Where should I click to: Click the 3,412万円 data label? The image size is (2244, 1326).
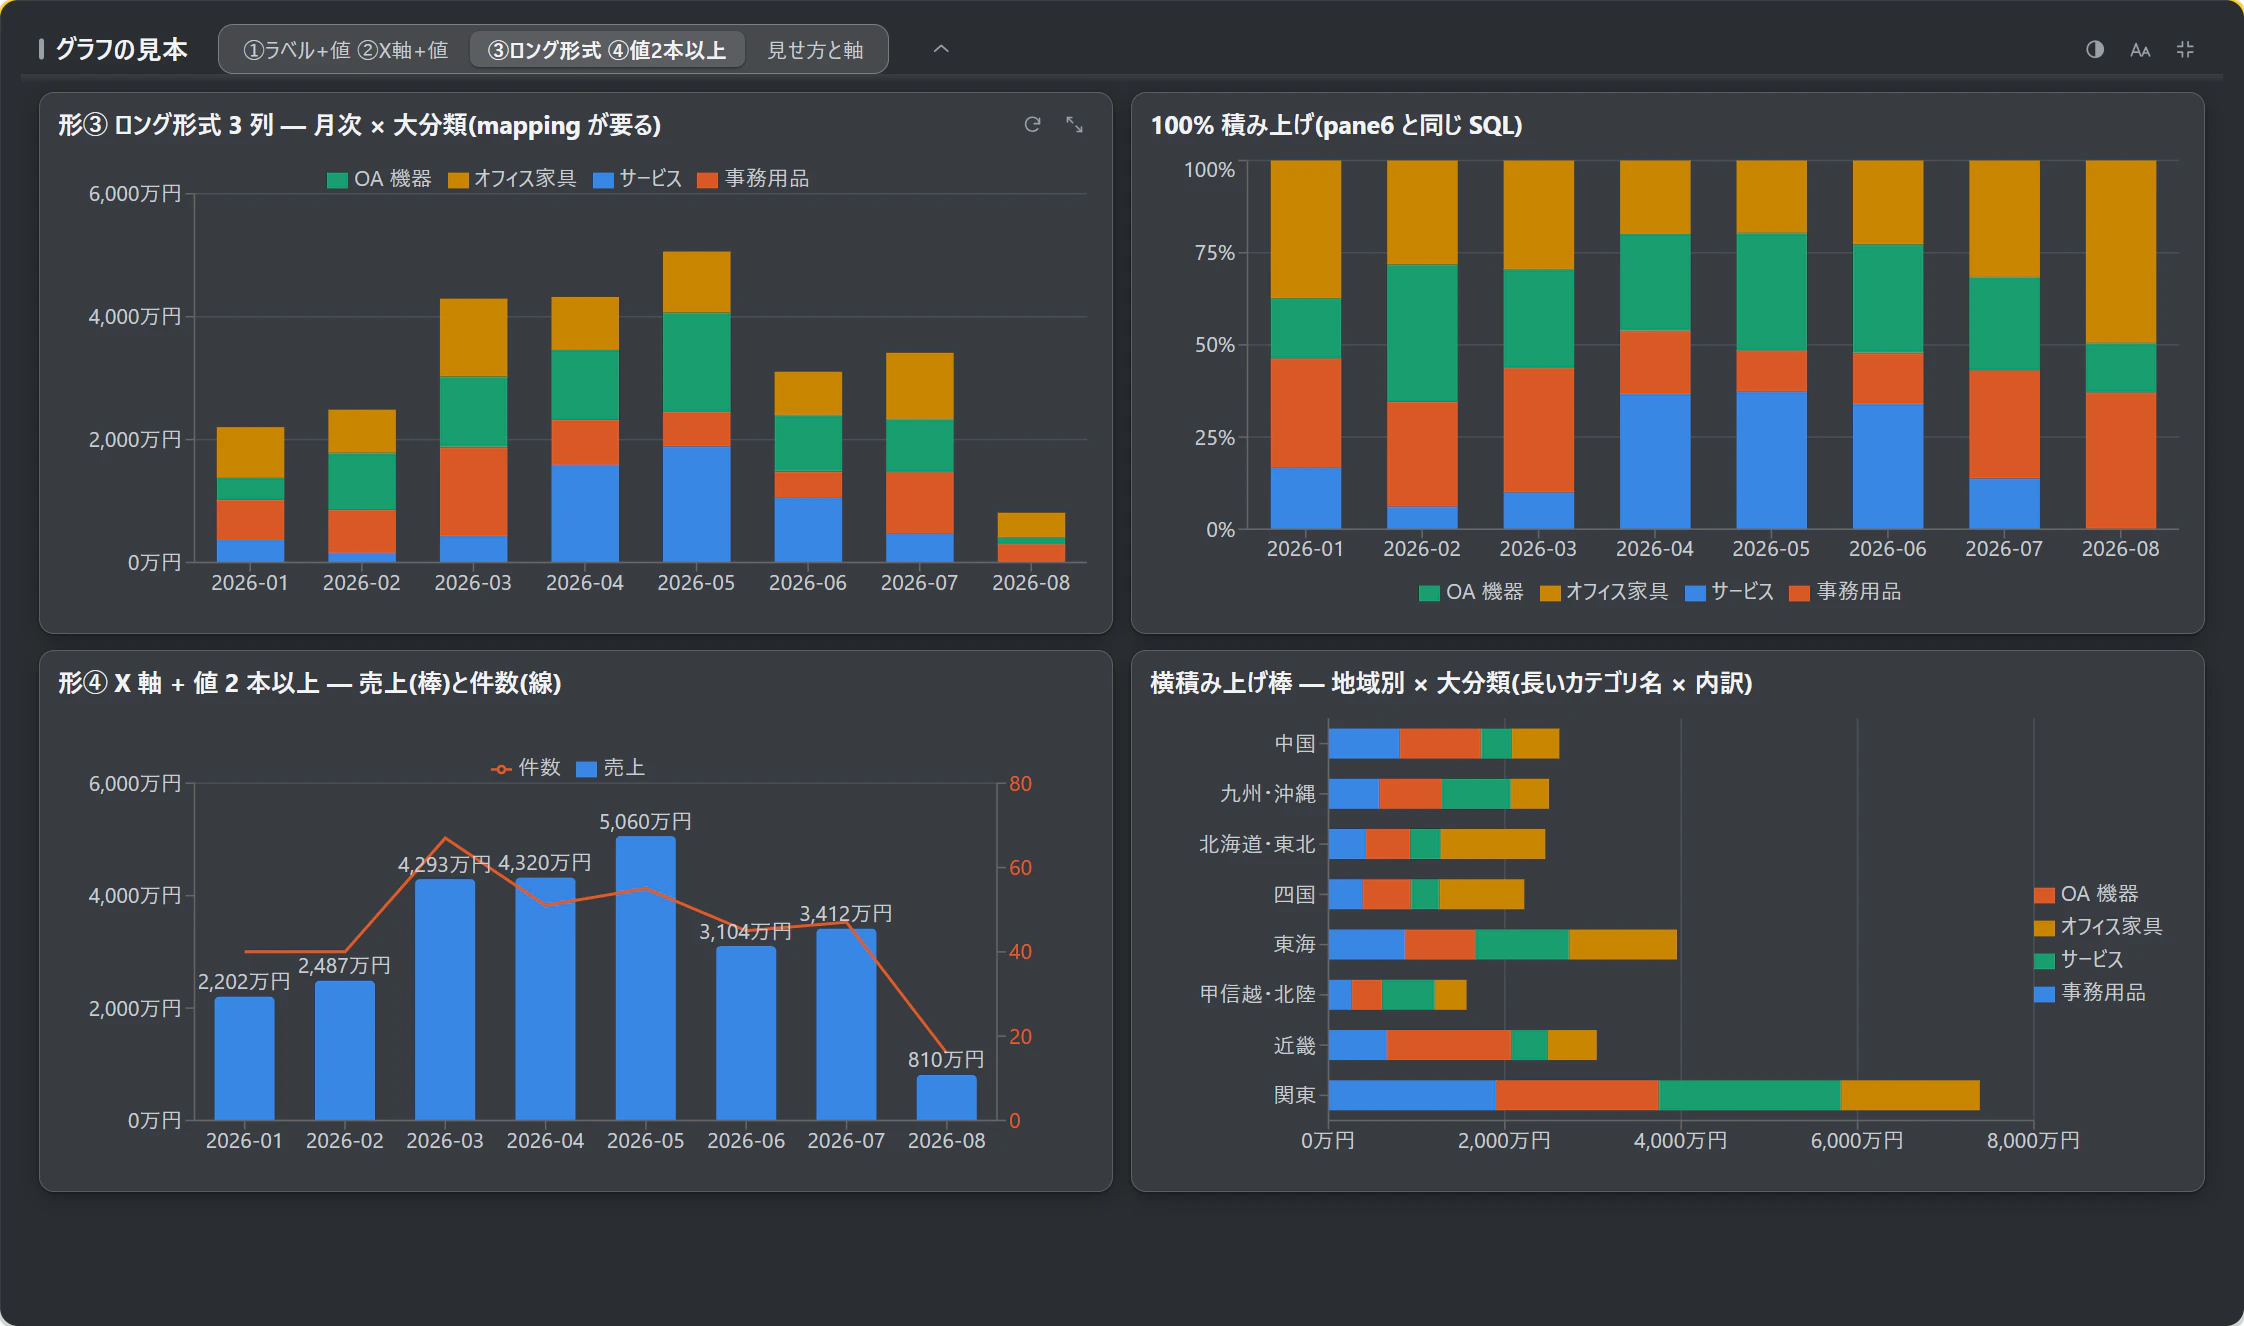[845, 914]
